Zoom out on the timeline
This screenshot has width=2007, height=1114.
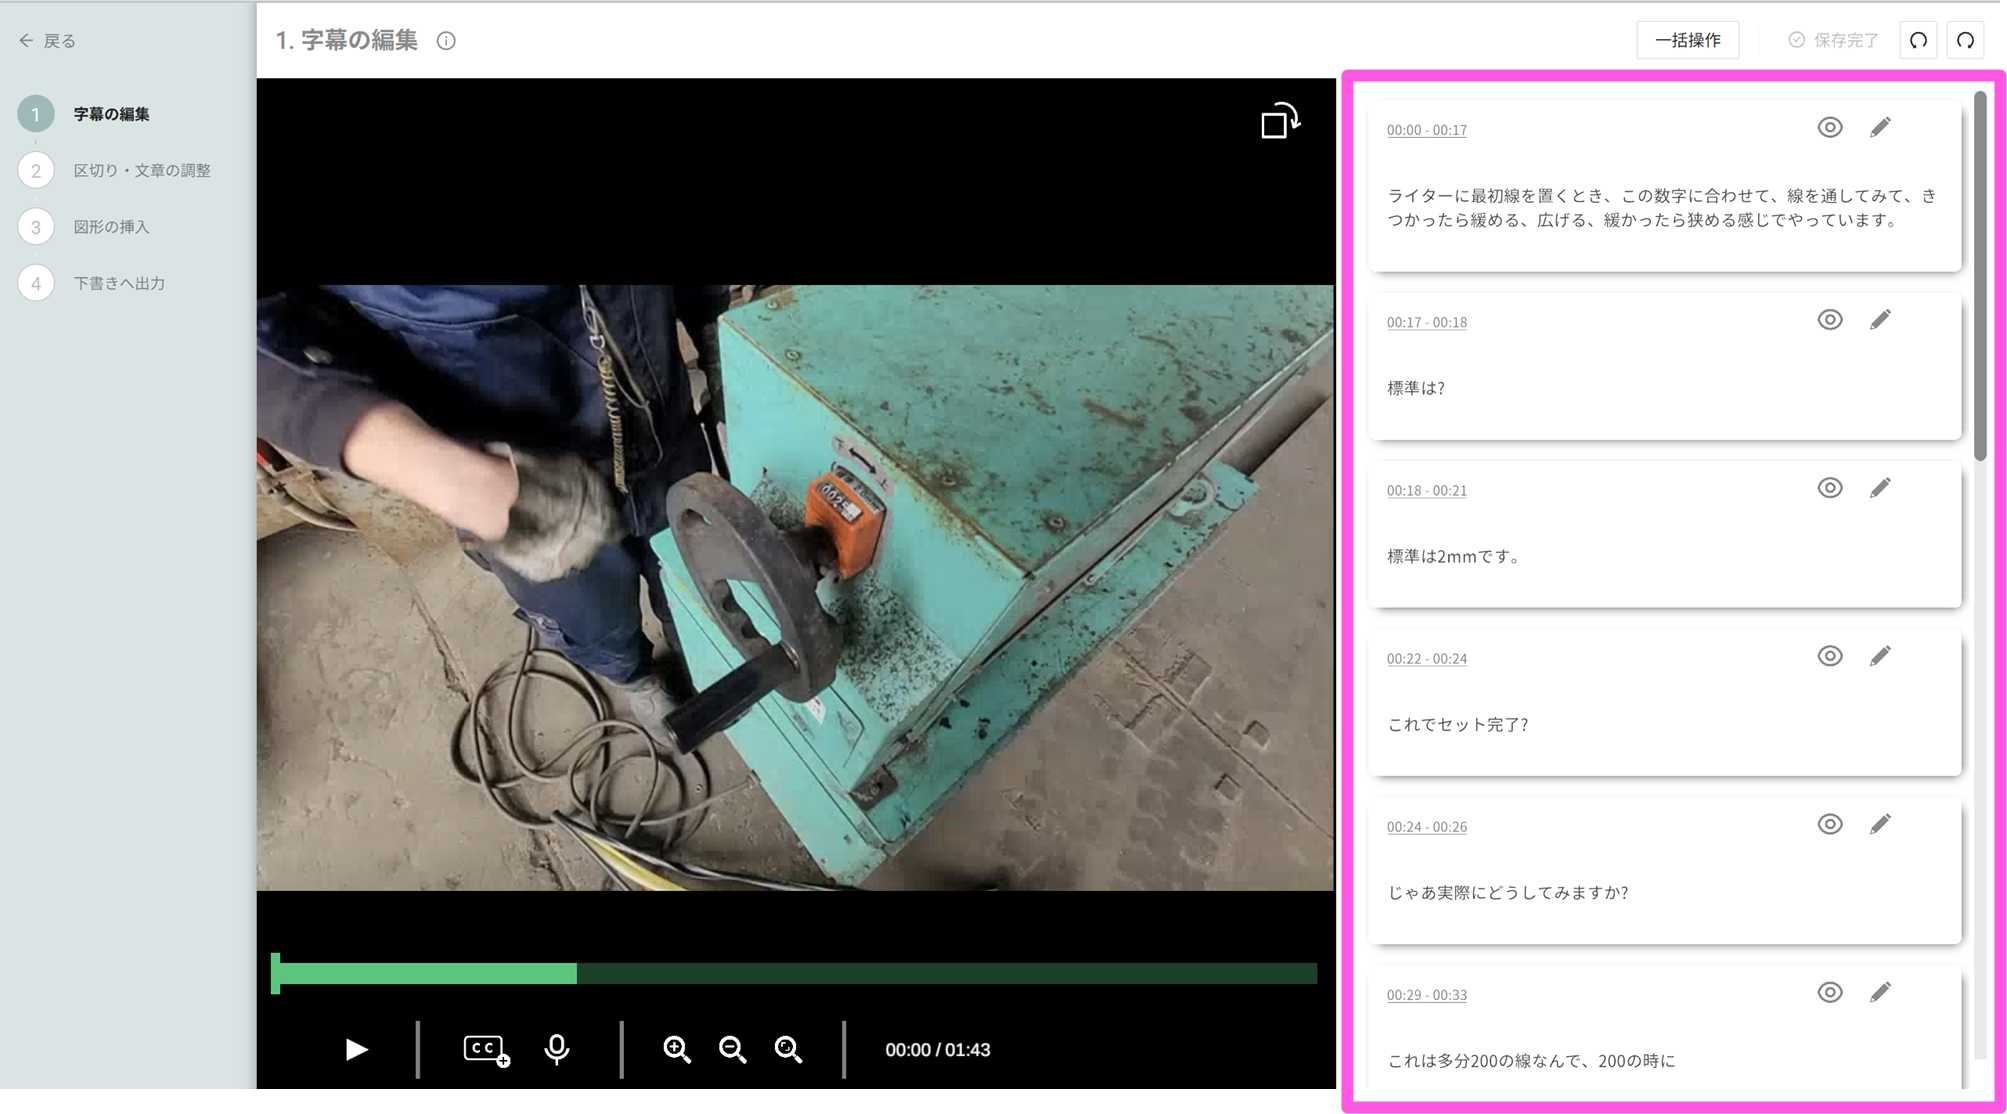pos(733,1049)
